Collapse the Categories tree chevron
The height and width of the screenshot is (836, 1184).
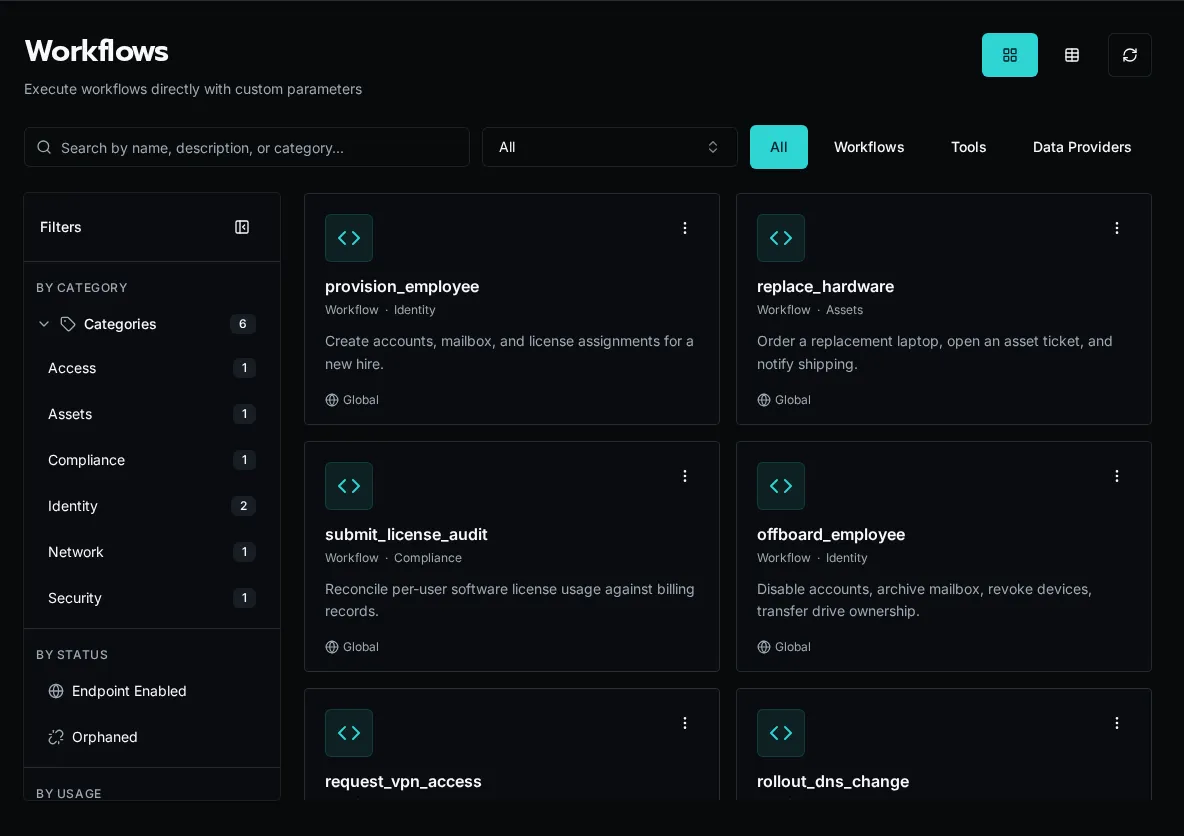tap(44, 324)
